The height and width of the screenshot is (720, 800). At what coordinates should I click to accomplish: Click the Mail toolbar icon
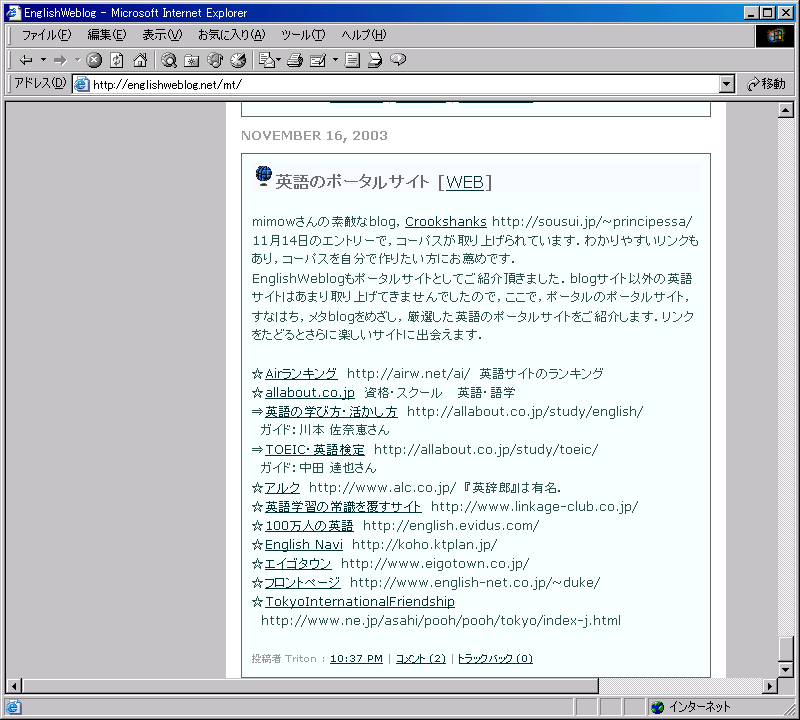266,60
